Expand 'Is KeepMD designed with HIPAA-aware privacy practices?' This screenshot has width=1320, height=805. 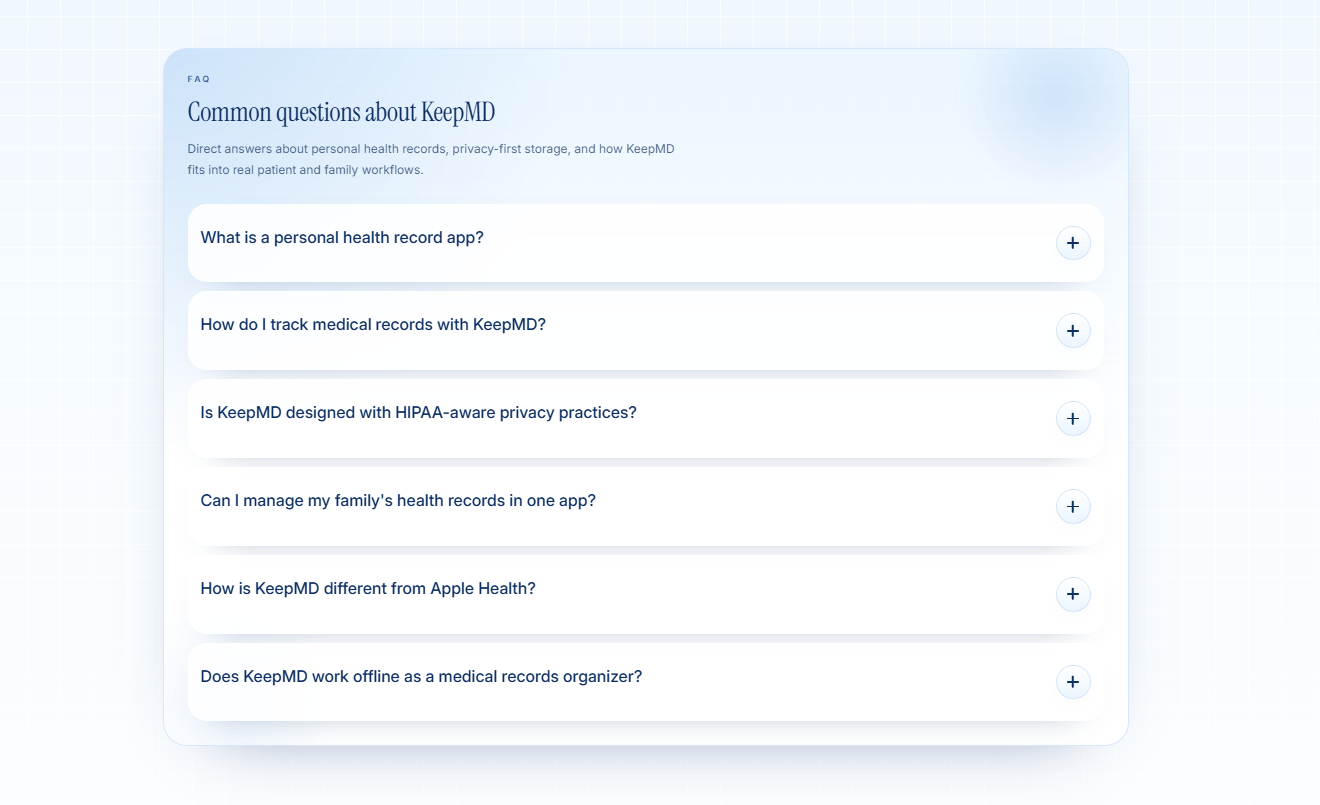tap(418, 413)
